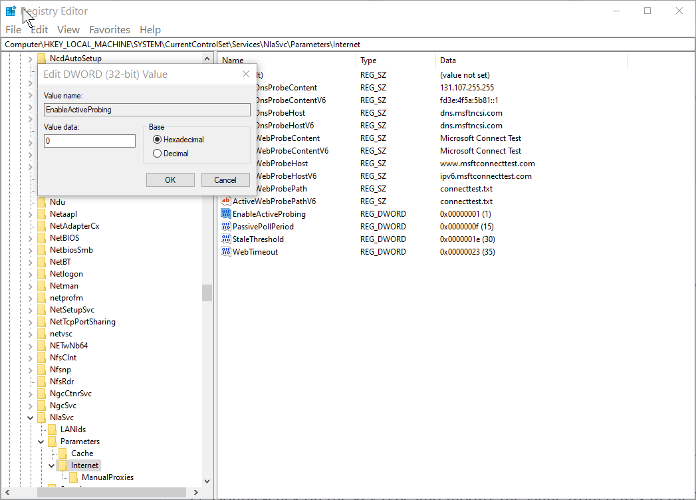696x500 pixels.
Task: Maximize the Registry Editor window
Action: (x=648, y=11)
